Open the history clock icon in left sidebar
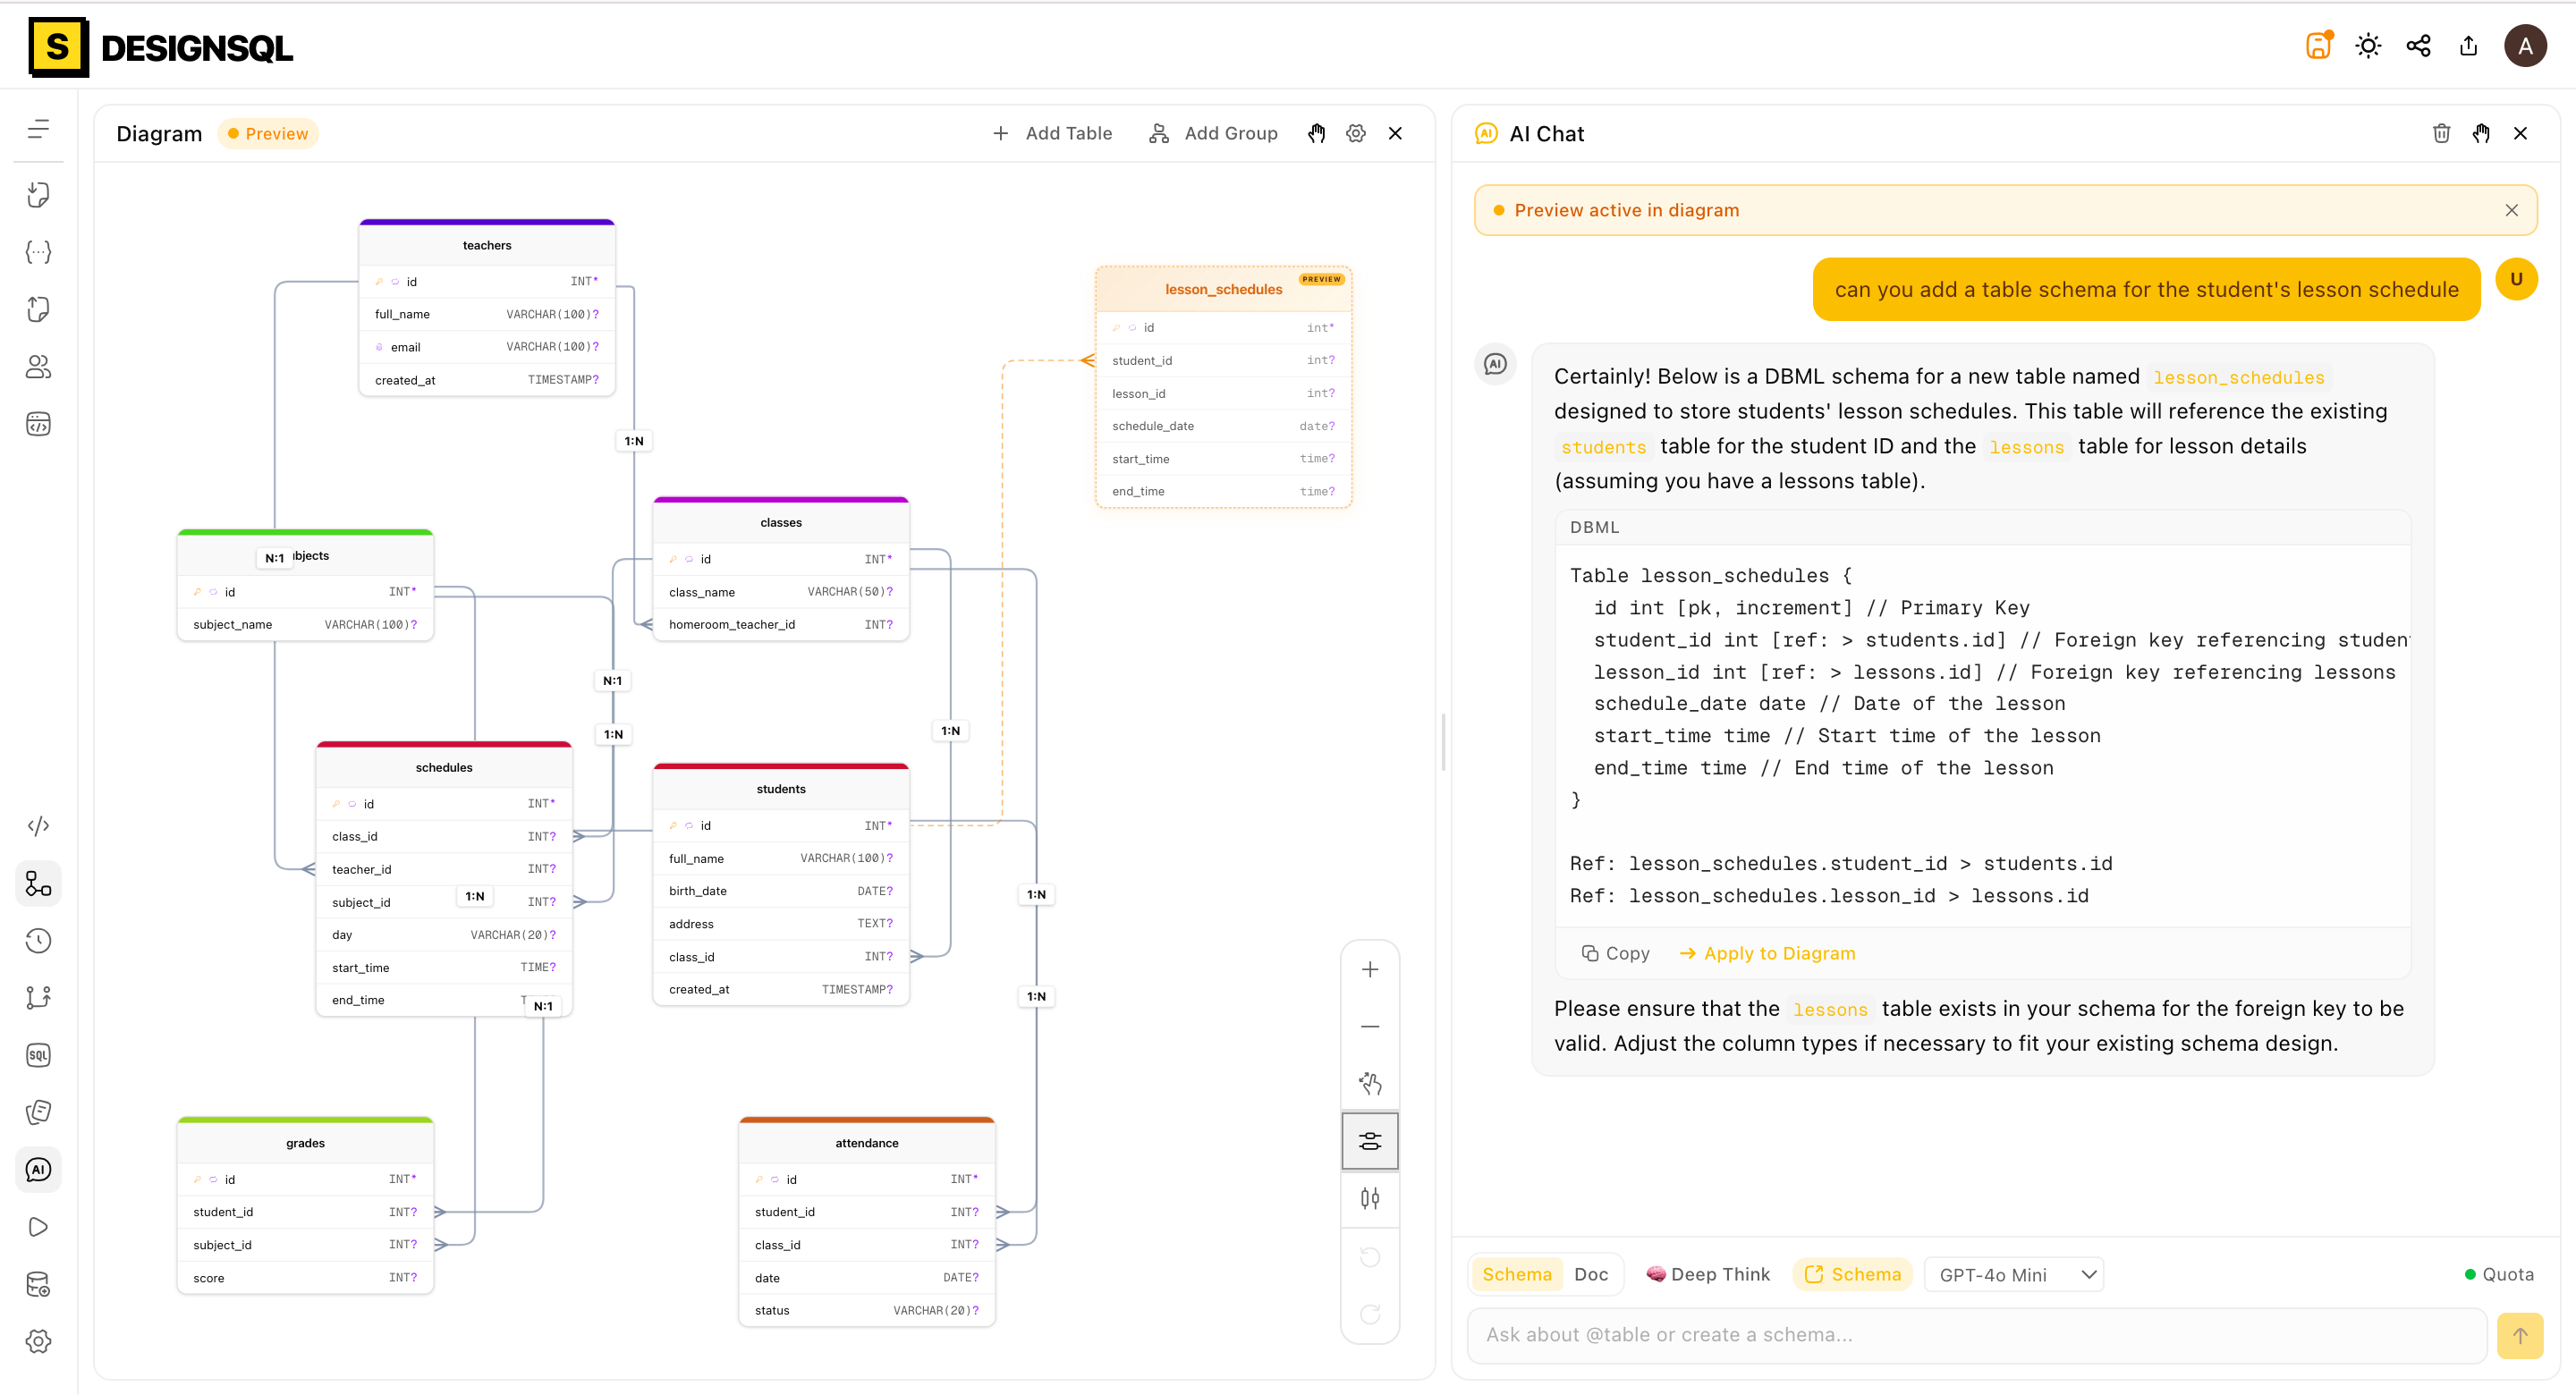Screen dimensions: 2576x1395 (x=38, y=941)
